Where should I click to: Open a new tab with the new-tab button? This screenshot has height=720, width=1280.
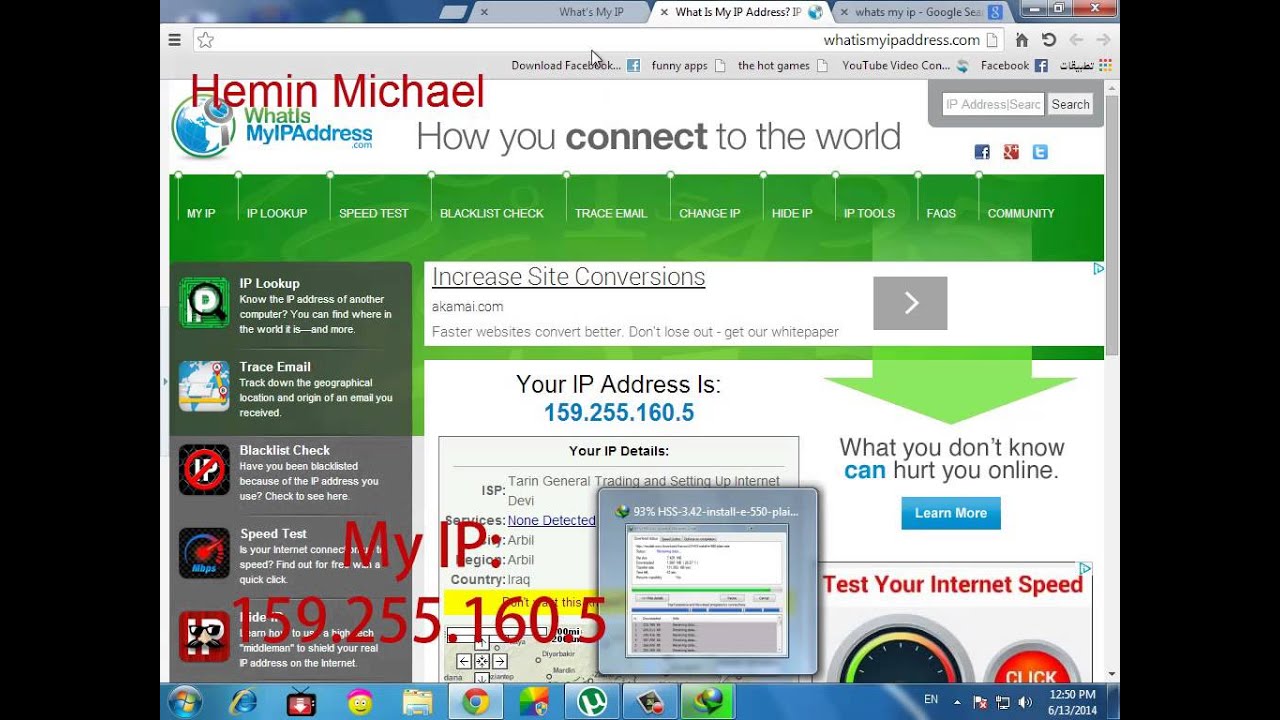(452, 12)
